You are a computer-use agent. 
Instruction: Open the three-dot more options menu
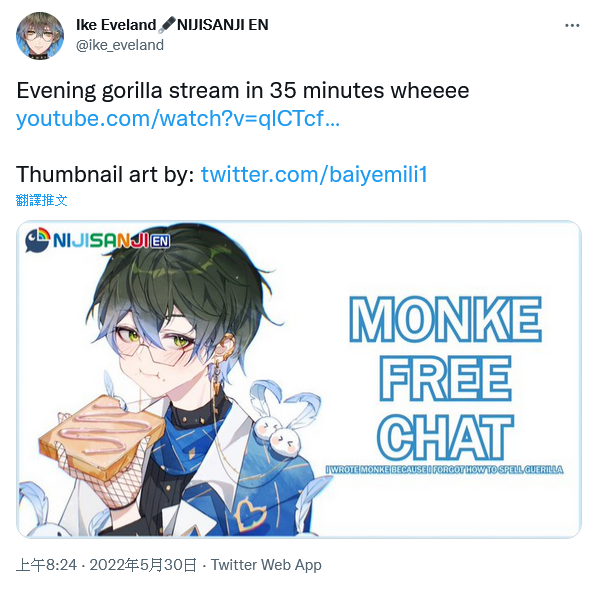pyautogui.click(x=572, y=26)
